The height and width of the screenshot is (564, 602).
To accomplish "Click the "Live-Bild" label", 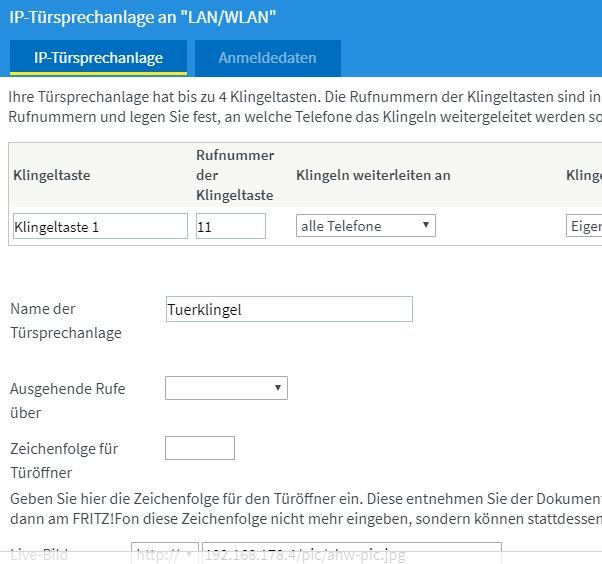I will click(39, 554).
